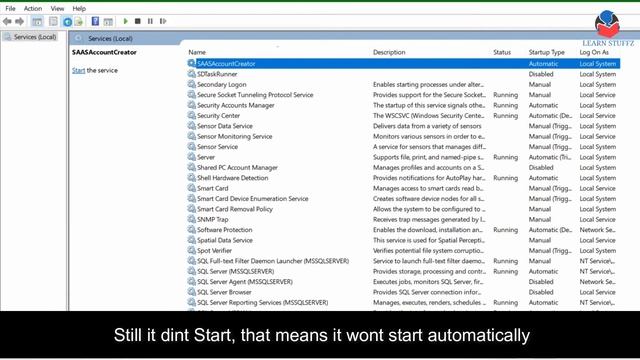Sort by the Log On As column header
The width and height of the screenshot is (640, 360).
pyautogui.click(x=594, y=52)
